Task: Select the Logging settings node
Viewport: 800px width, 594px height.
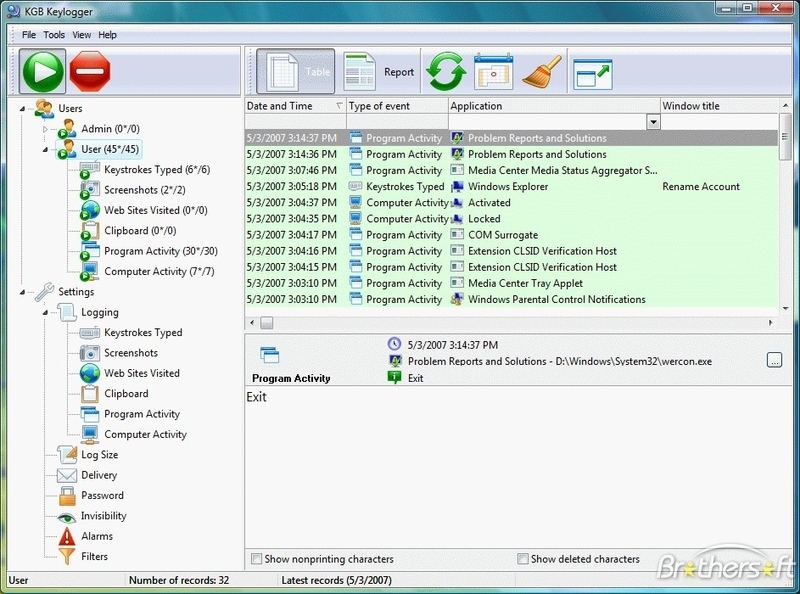Action: [x=99, y=312]
